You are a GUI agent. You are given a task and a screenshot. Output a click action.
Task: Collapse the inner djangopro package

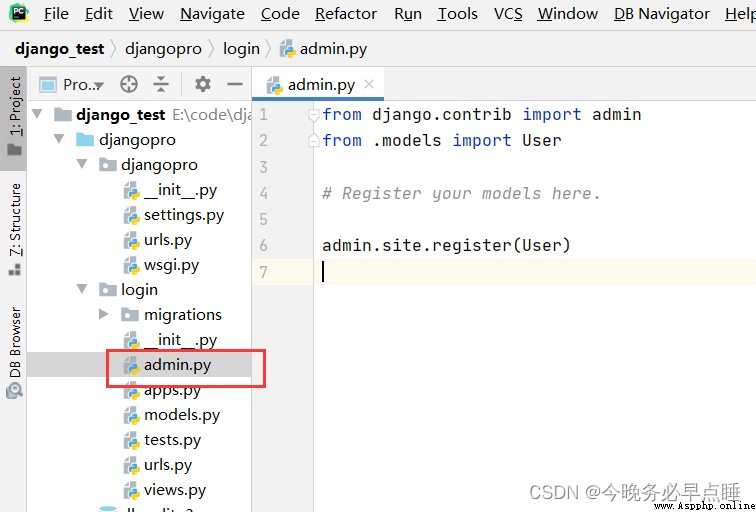pos(82,164)
